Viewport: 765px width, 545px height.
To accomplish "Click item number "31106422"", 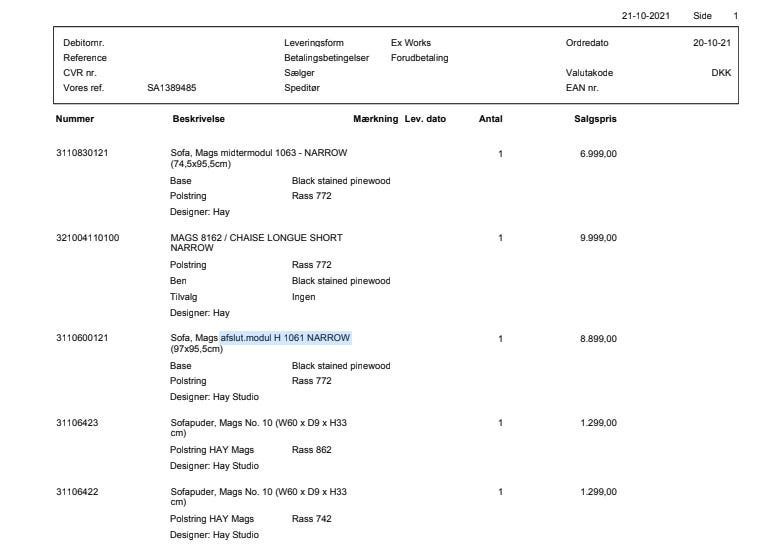I will (77, 492).
